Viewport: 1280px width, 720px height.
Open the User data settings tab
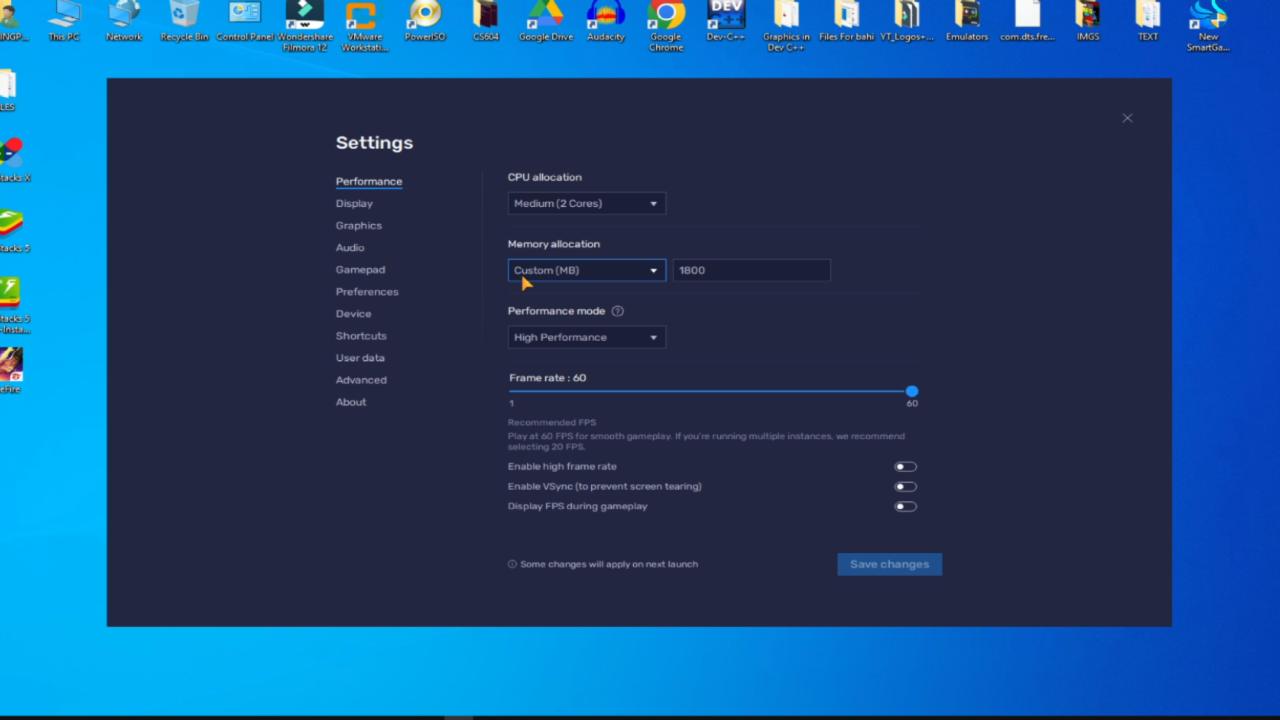click(360, 358)
